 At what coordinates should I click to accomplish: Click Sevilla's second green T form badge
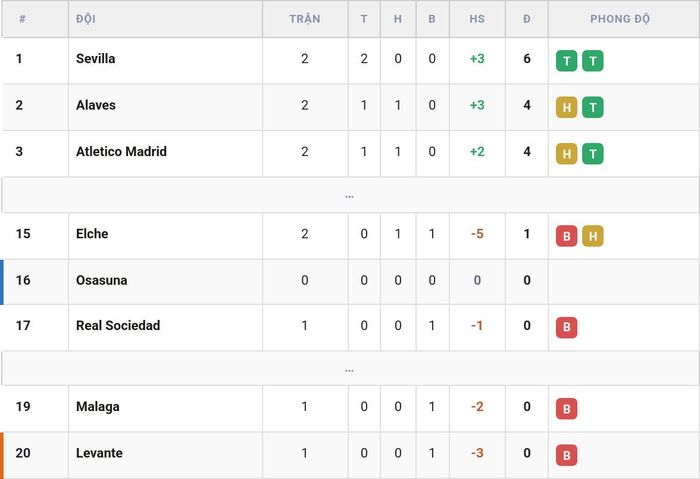593,61
